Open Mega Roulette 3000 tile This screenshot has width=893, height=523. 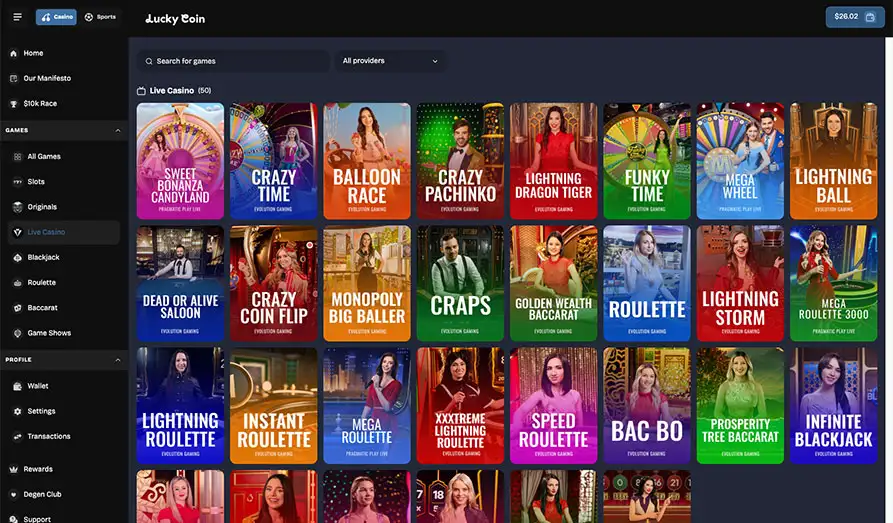pos(834,284)
